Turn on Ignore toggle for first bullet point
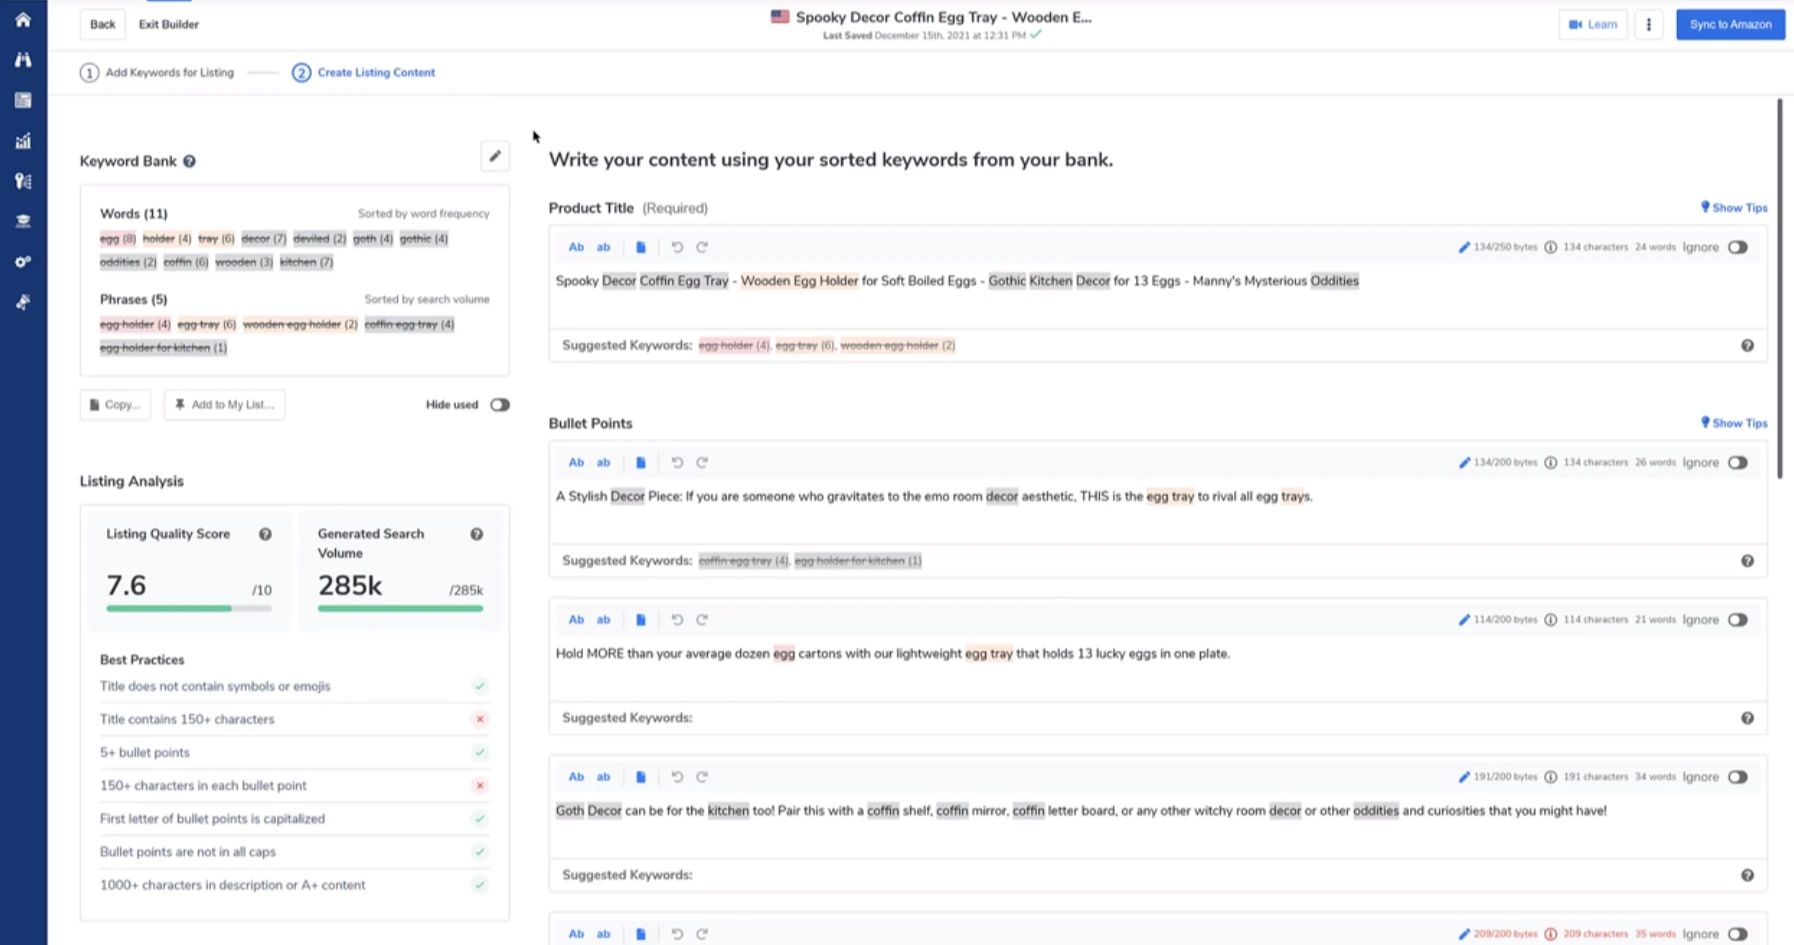Image resolution: width=1794 pixels, height=945 pixels. (x=1738, y=463)
